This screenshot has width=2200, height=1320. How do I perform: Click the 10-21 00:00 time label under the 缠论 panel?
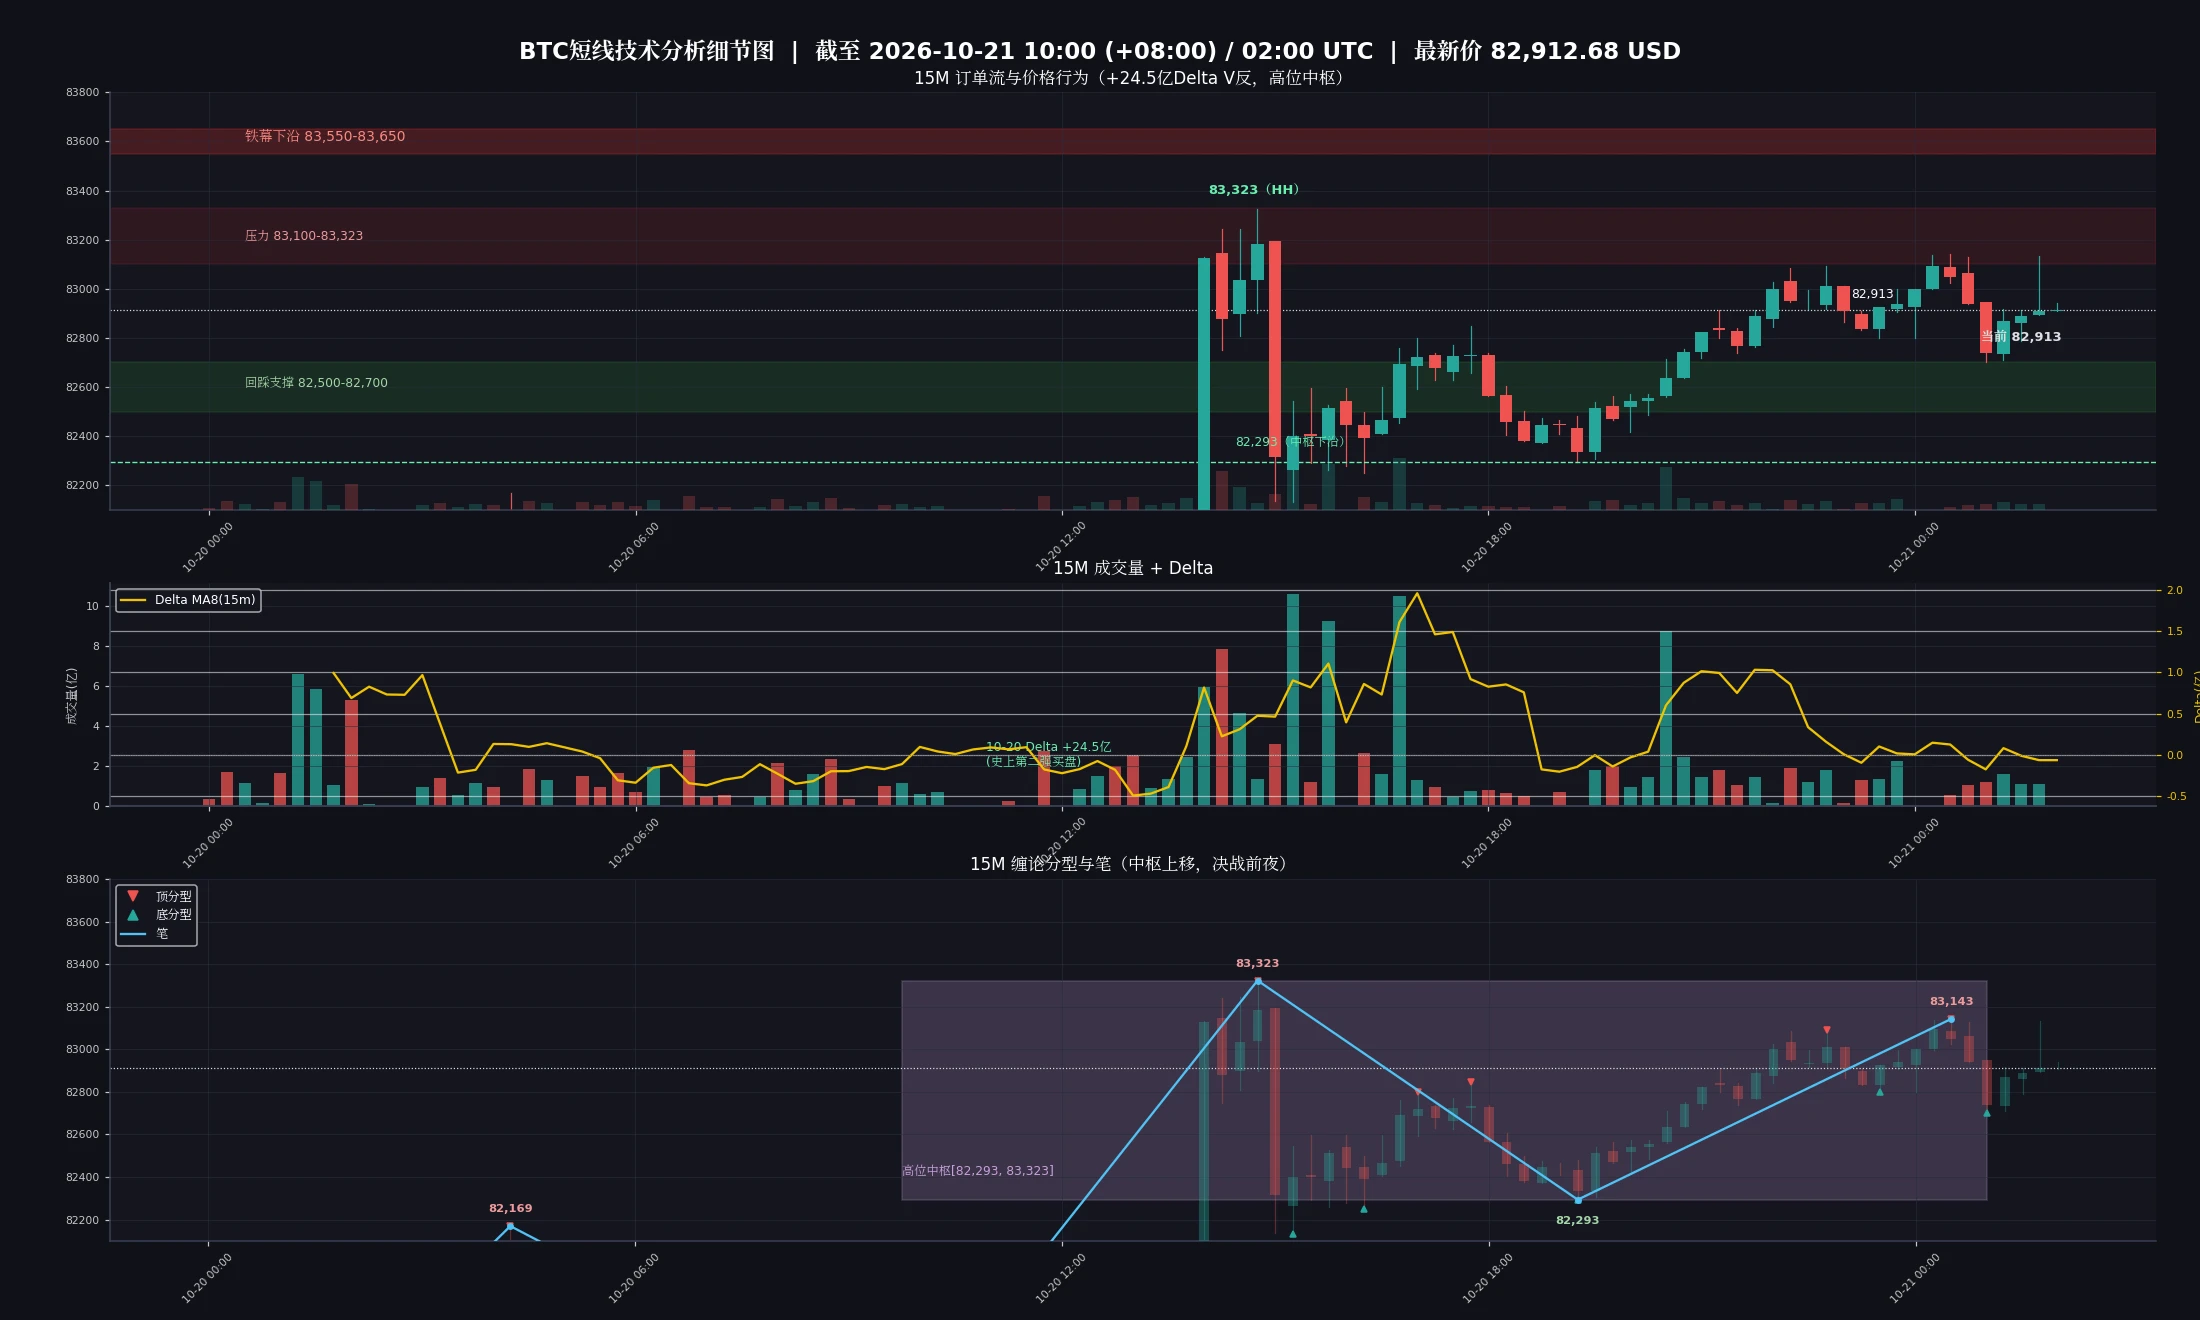point(1914,1278)
